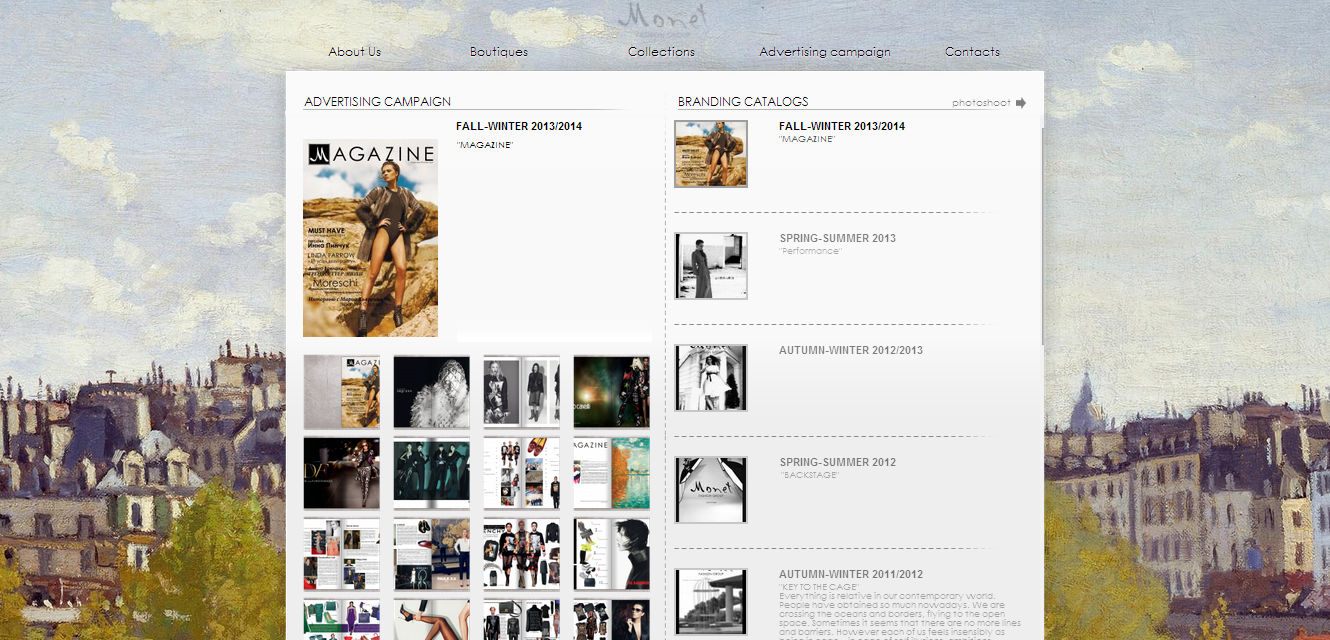Screen dimensions: 1330x640
Task: Open the About Us page
Action: (x=355, y=52)
